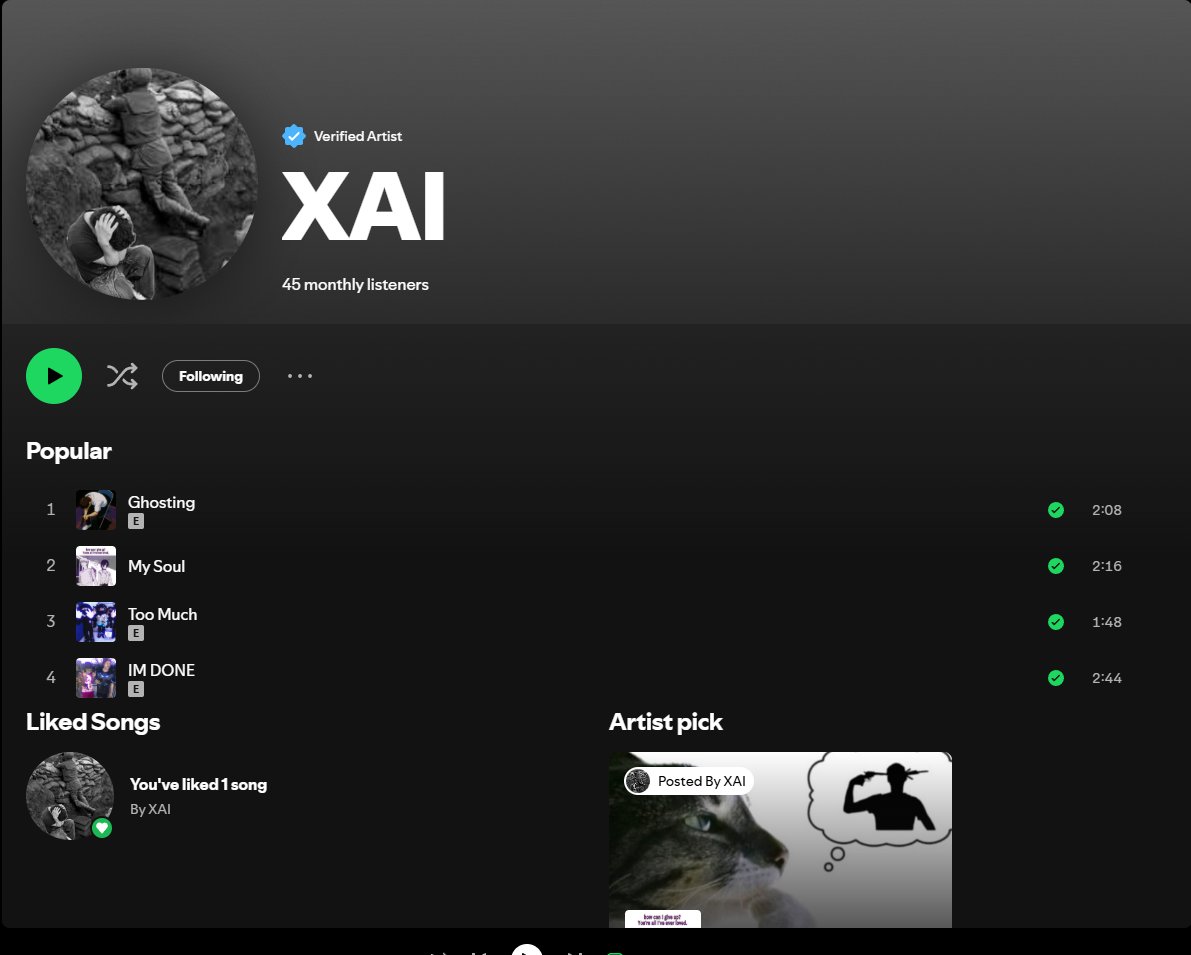
Task: Play the track Ghosting
Action: click(x=161, y=502)
